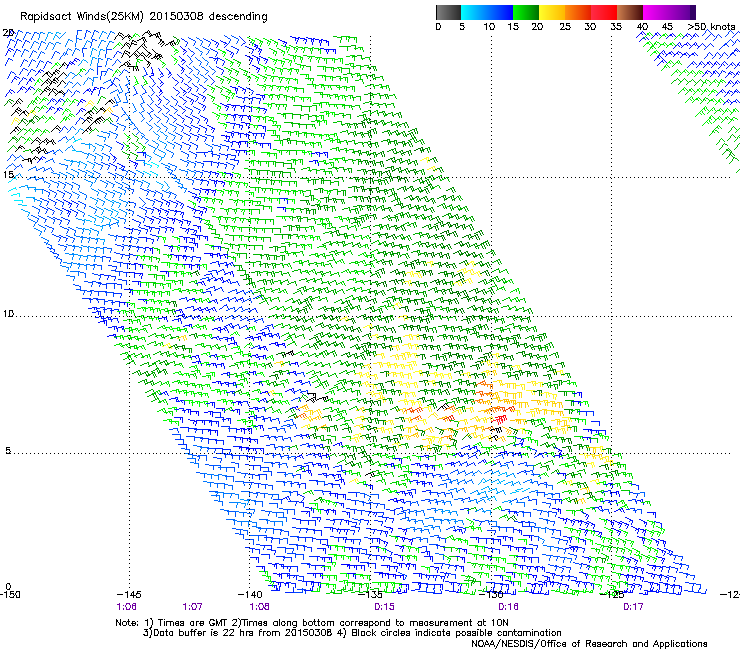This screenshot has width=740, height=650.
Task: Click the orange 25-30 knots legend swatch
Action: coord(578,12)
